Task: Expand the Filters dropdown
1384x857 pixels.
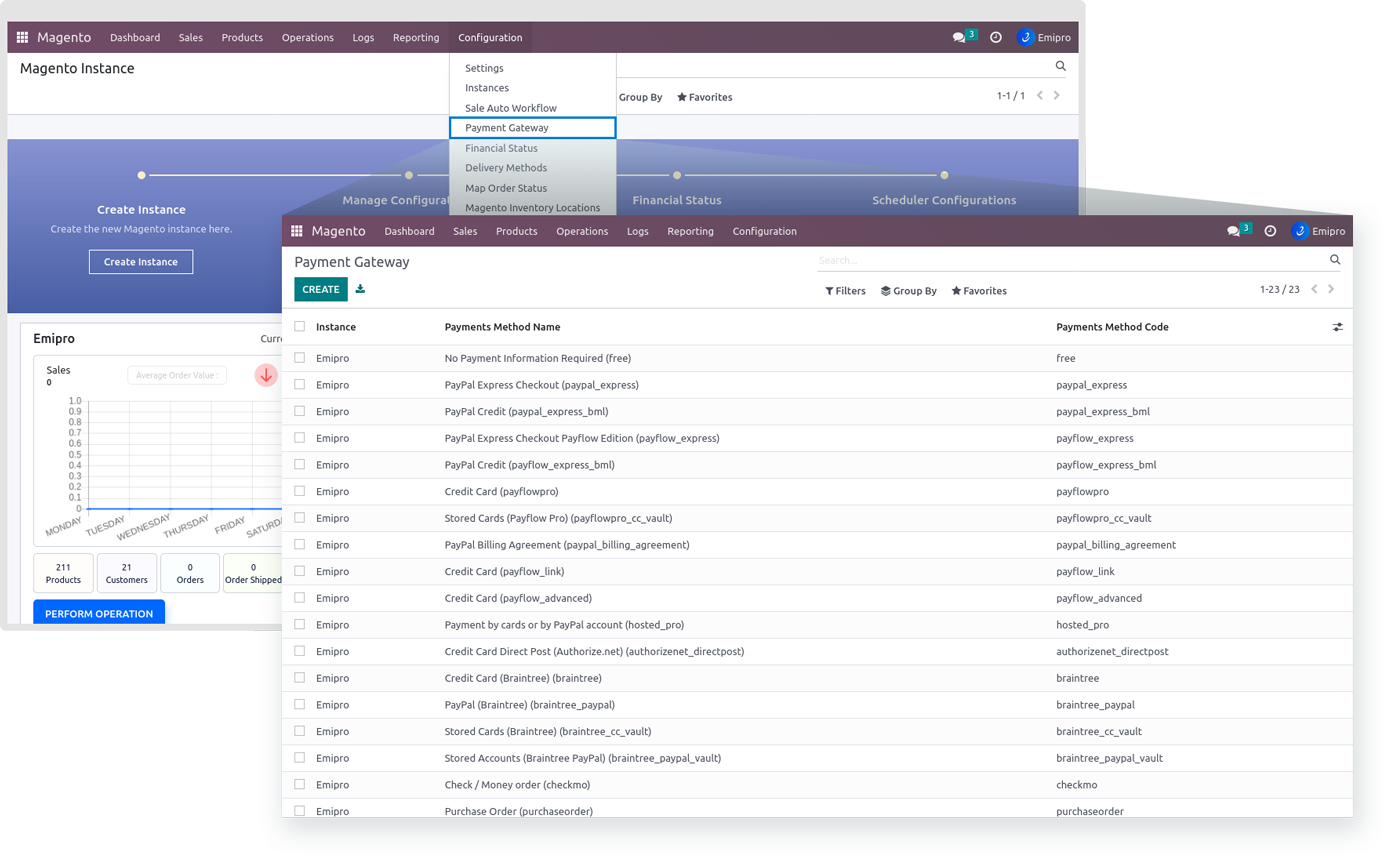Action: (x=845, y=291)
